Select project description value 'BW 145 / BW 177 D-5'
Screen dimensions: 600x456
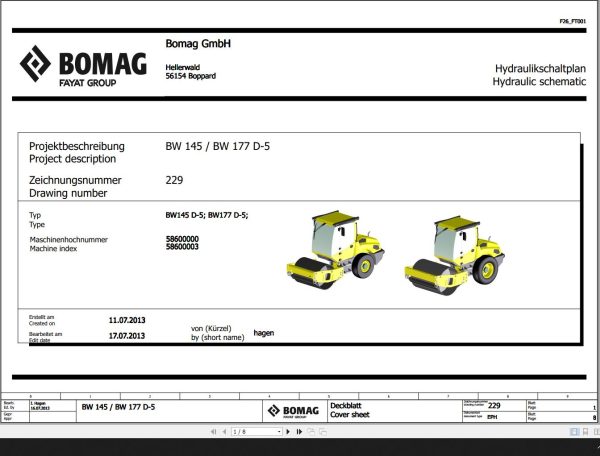217,146
